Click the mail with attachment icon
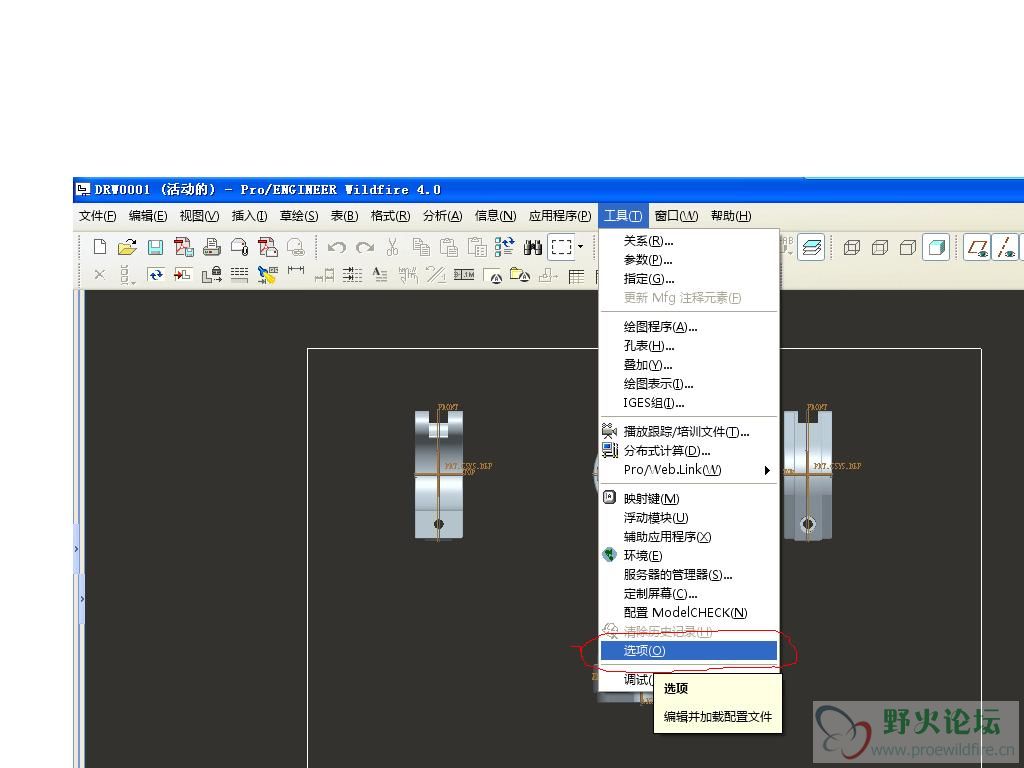Image resolution: width=1024 pixels, height=768 pixels. coord(240,247)
